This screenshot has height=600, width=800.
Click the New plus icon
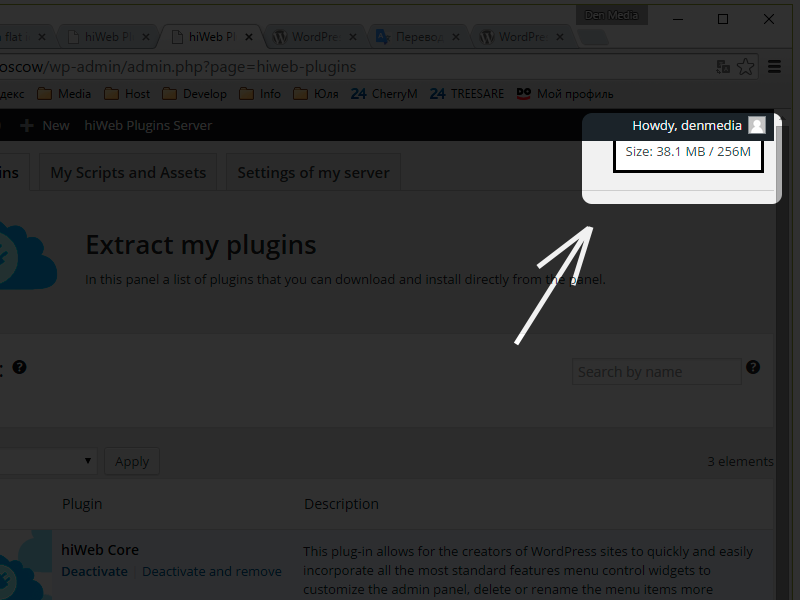[x=27, y=126]
